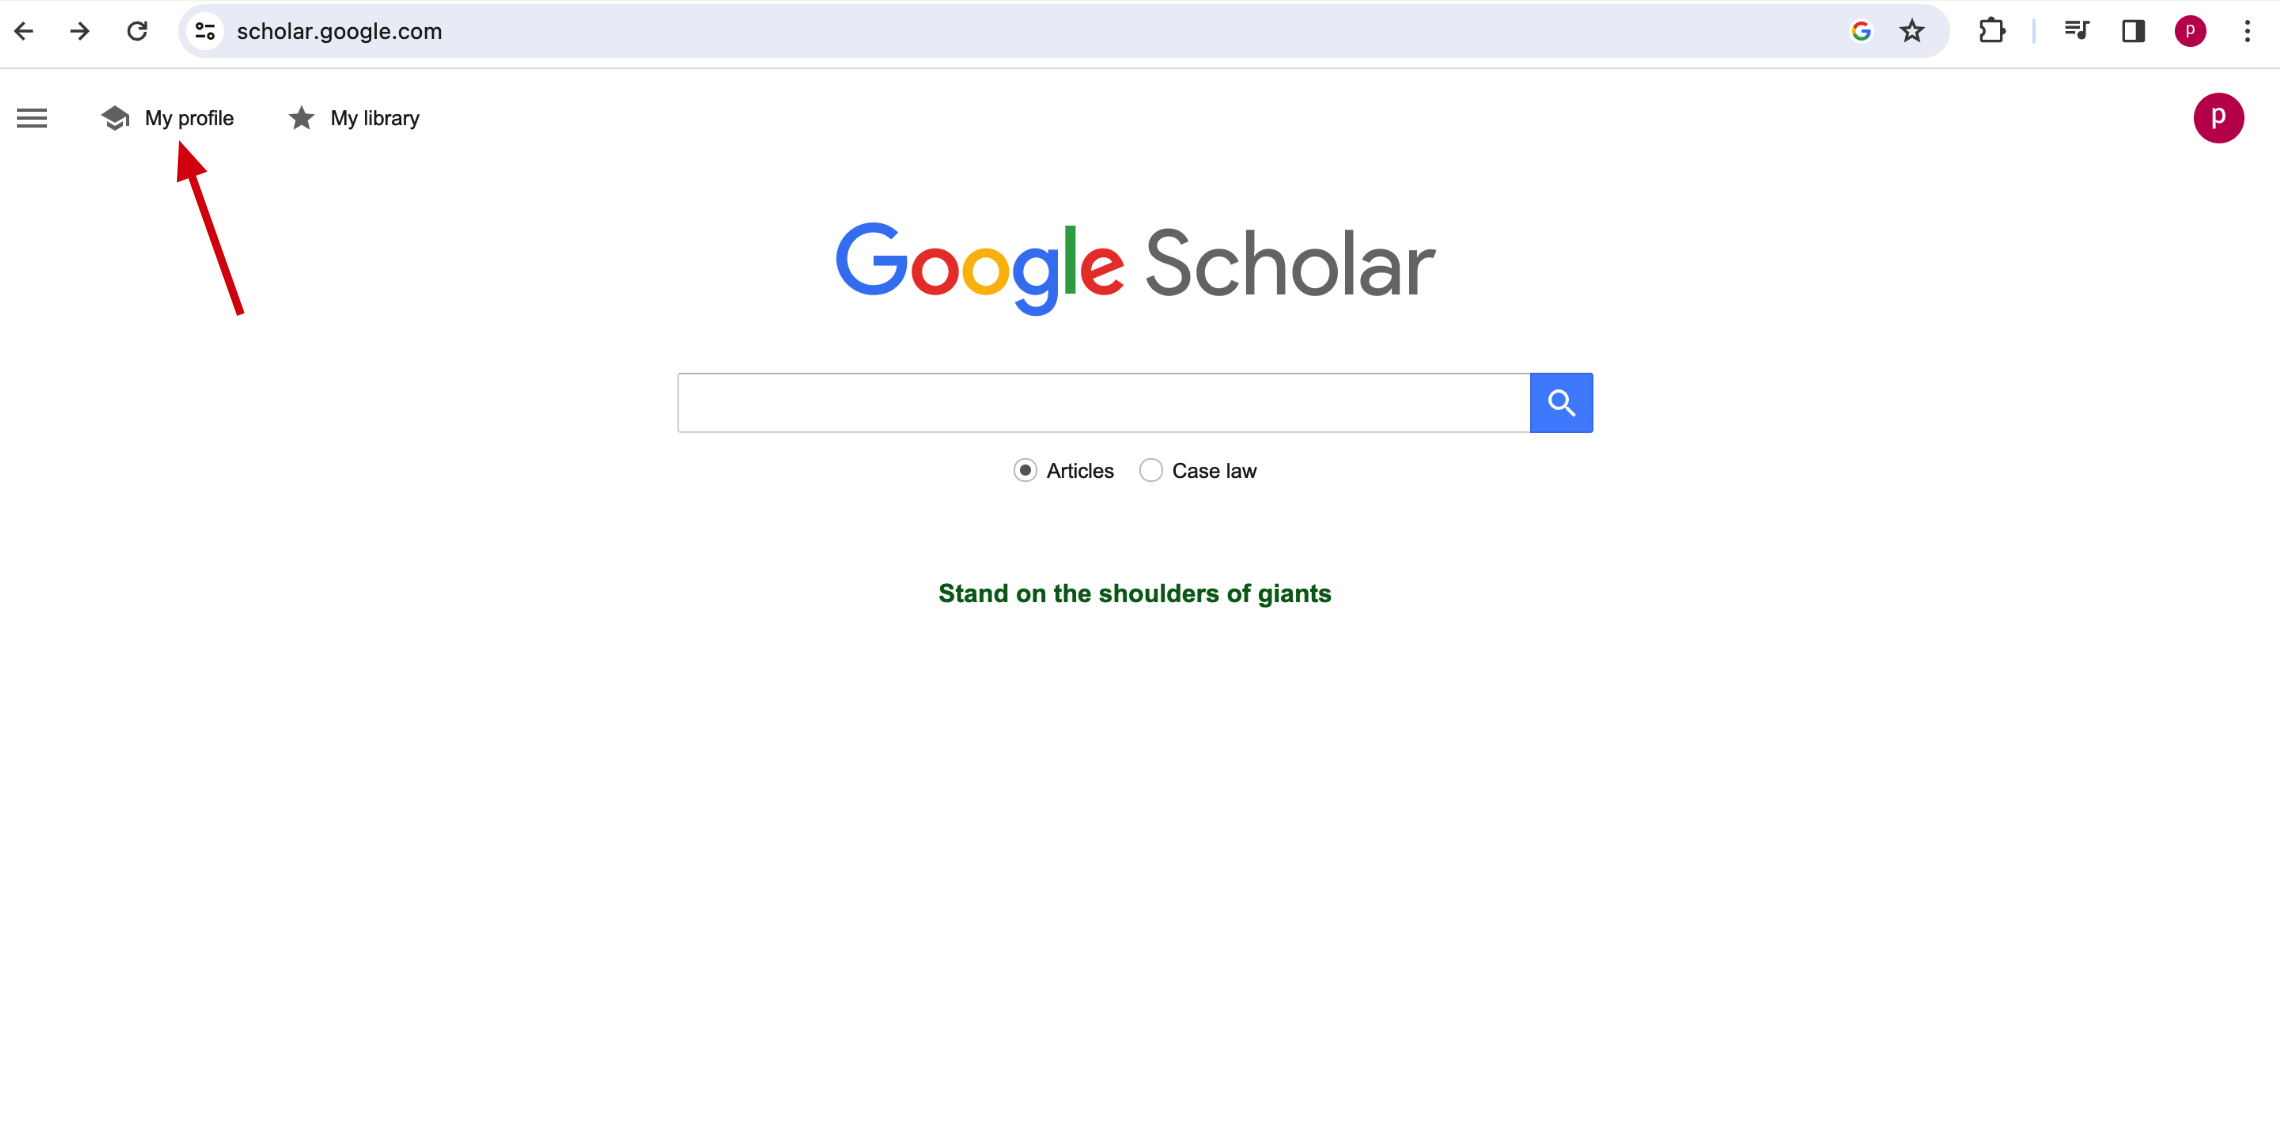
Task: Click the graduation cap profile icon
Action: tap(115, 118)
